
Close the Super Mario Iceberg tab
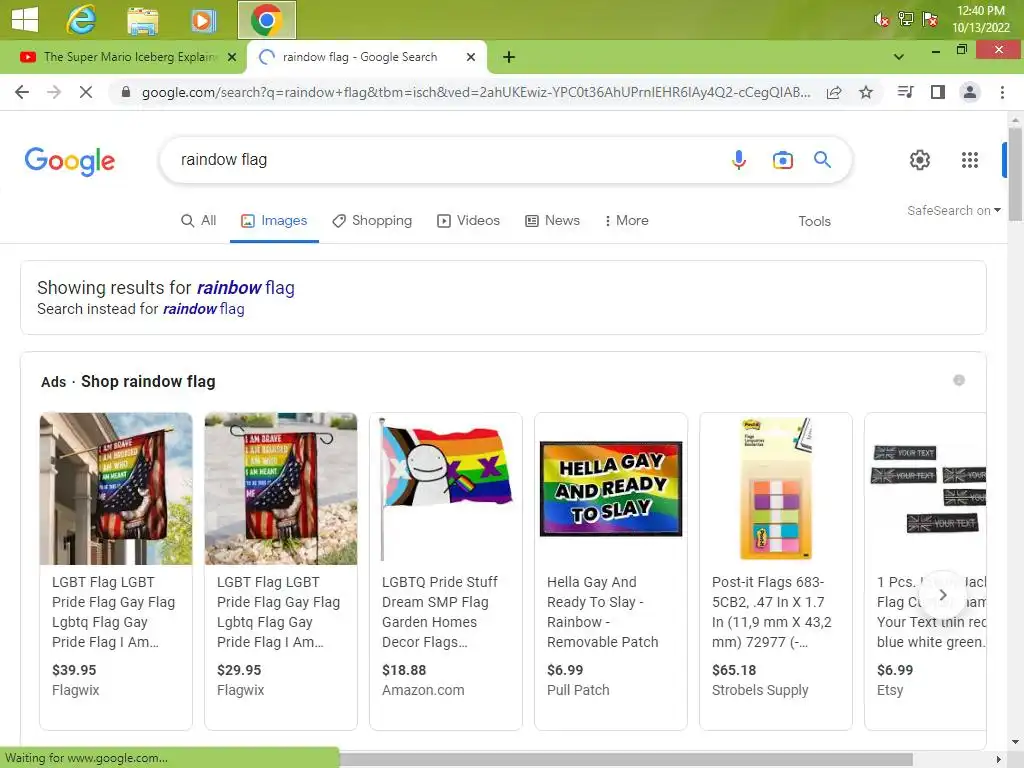[x=232, y=57]
